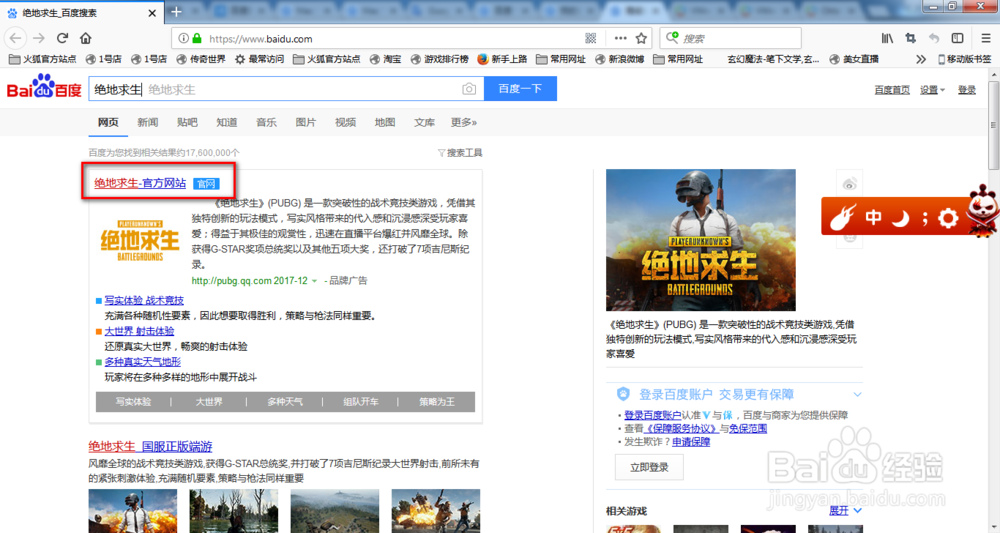Open the 游戏排行榜 bookmark
The height and width of the screenshot is (533, 1000).
[x=439, y=59]
